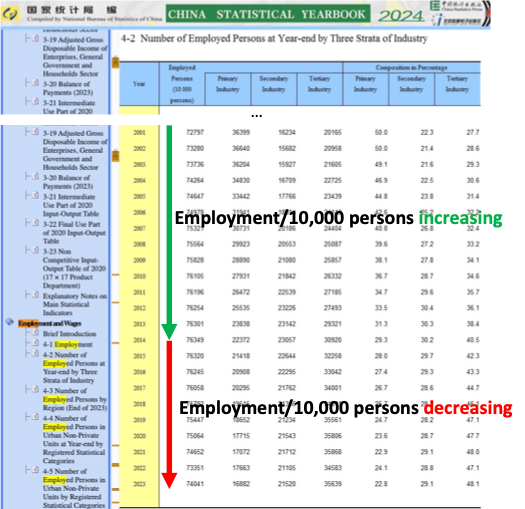Click the page icon of the 4-4 entry
The image size is (525, 509).
coord(36,417)
